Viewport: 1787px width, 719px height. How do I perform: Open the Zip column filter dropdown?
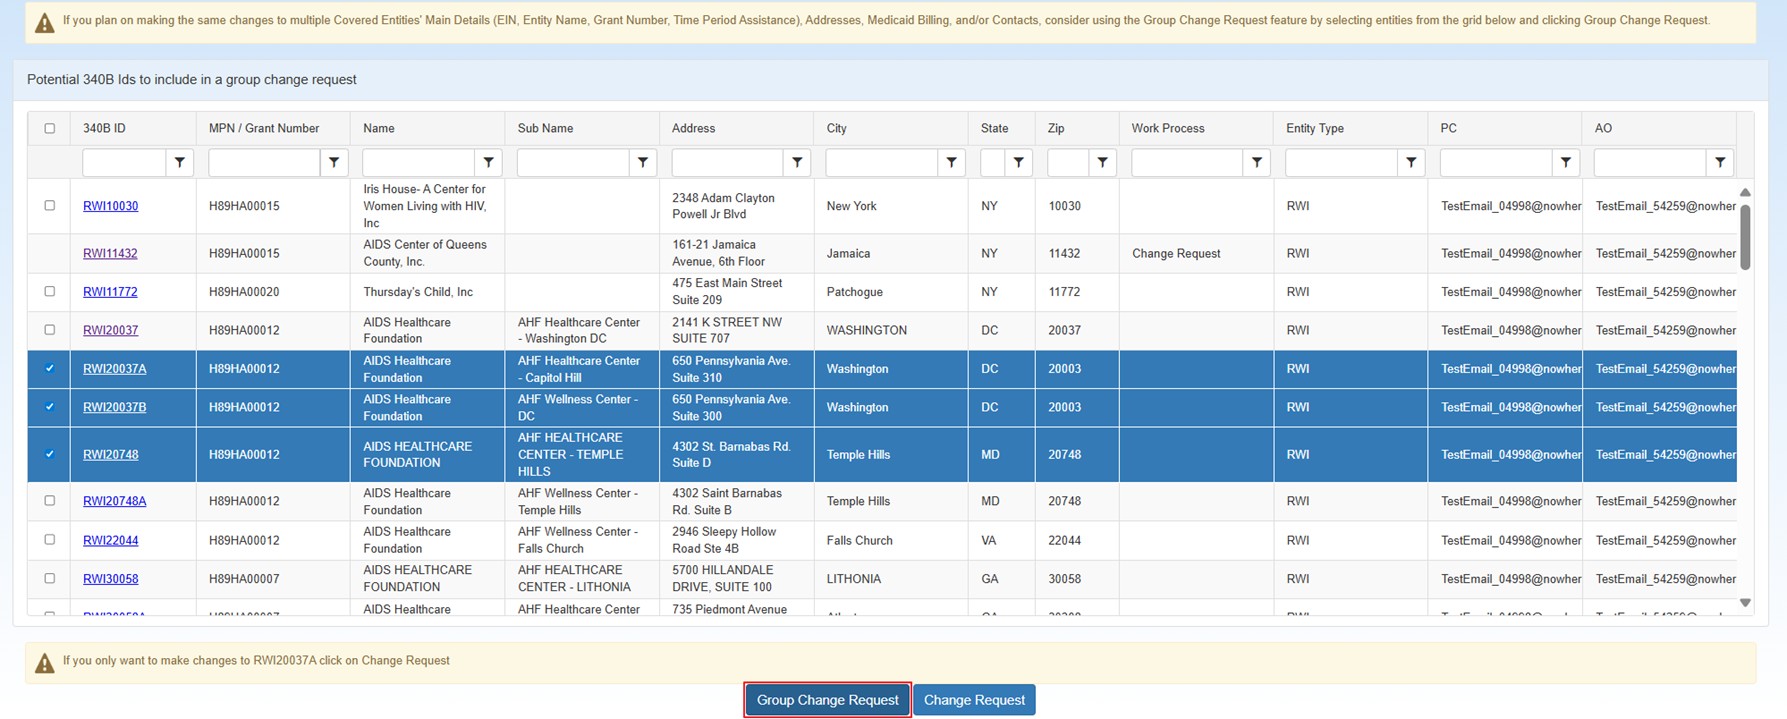pos(1102,162)
